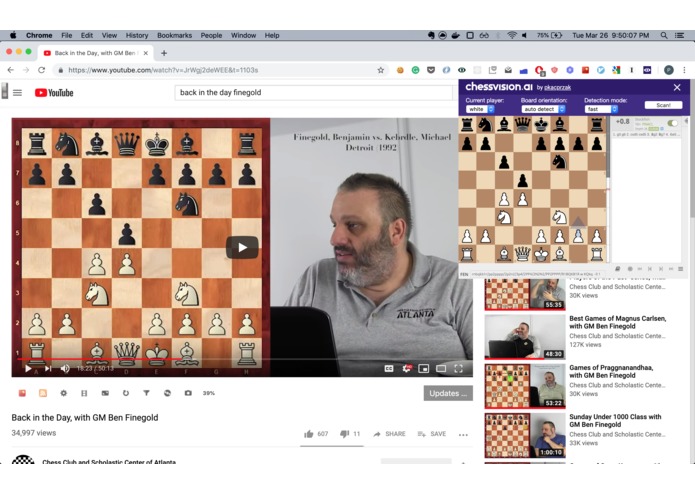Open Games of Praggnanandhaa video thumbnail

(525, 386)
